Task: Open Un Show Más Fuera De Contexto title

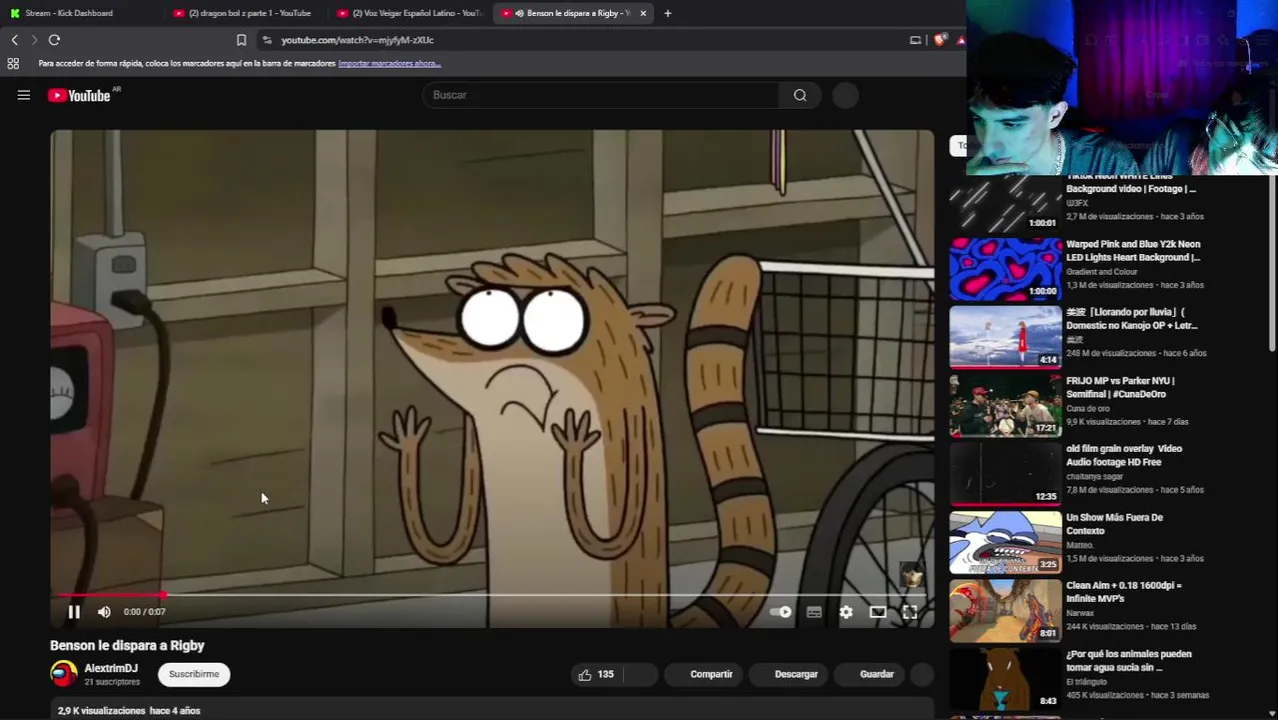Action: pos(1114,524)
